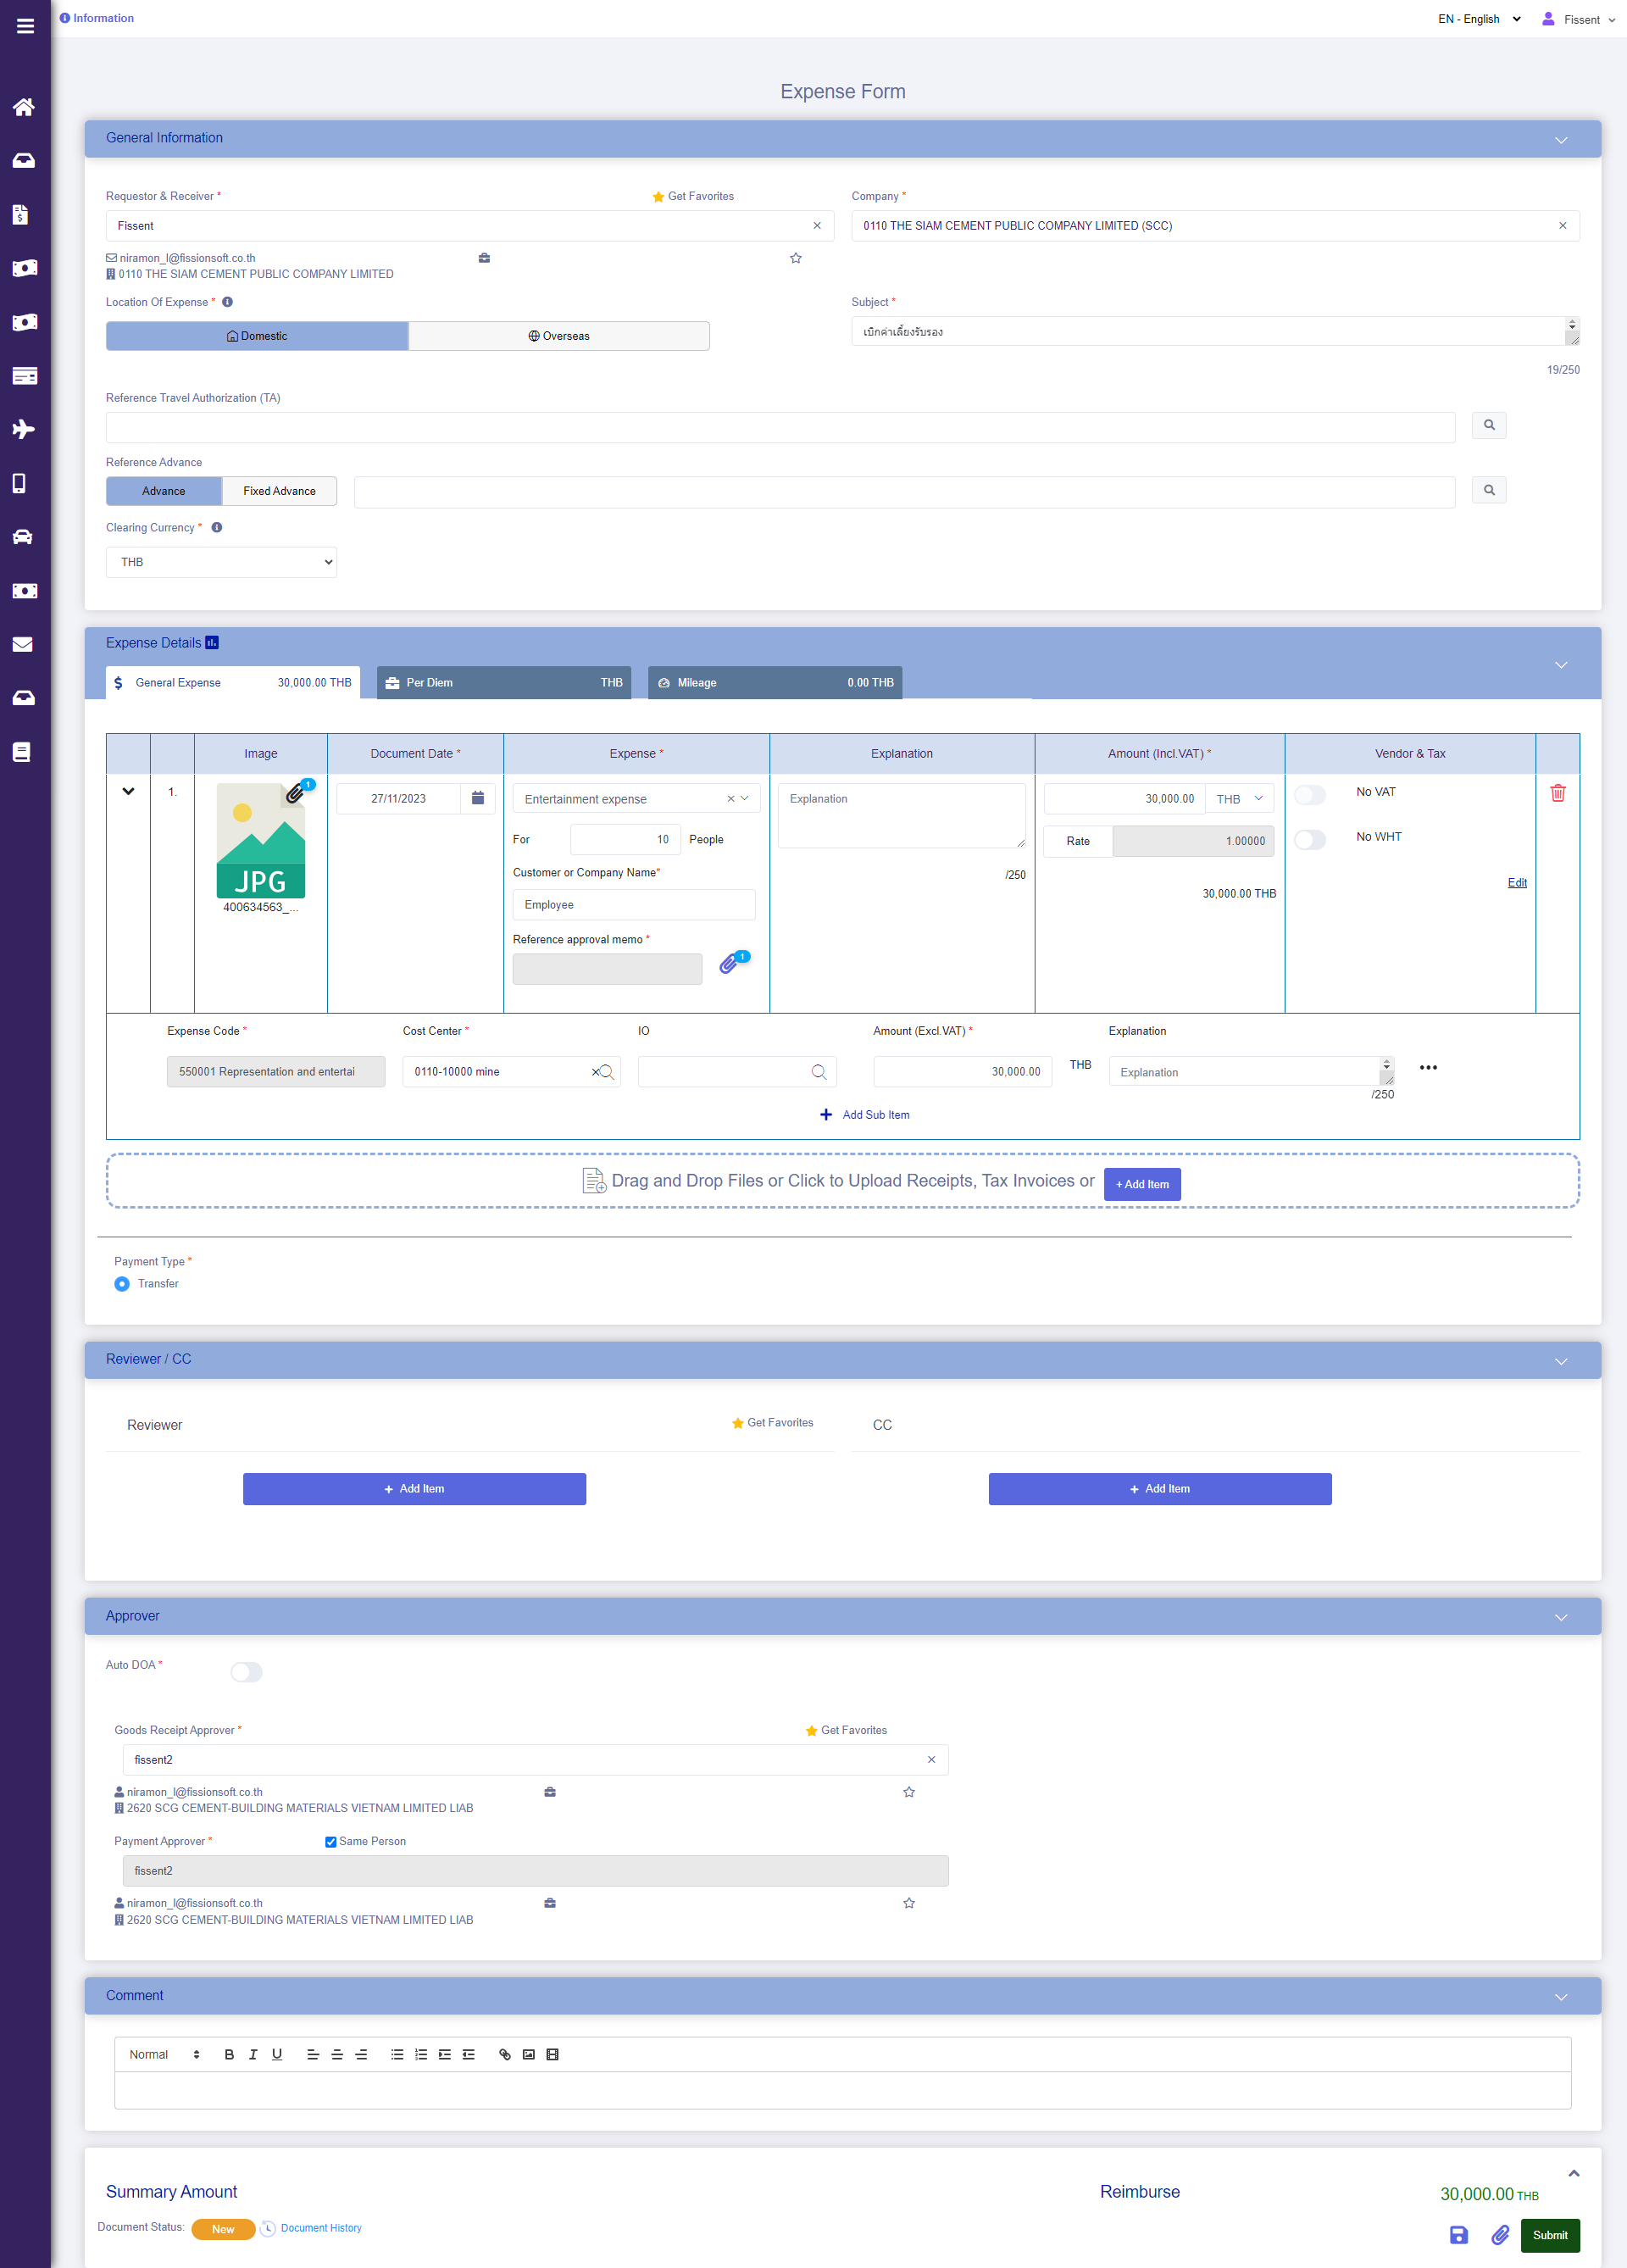Click the home icon in sidebar
Screen dimensions: 1627x2268
click(24, 107)
